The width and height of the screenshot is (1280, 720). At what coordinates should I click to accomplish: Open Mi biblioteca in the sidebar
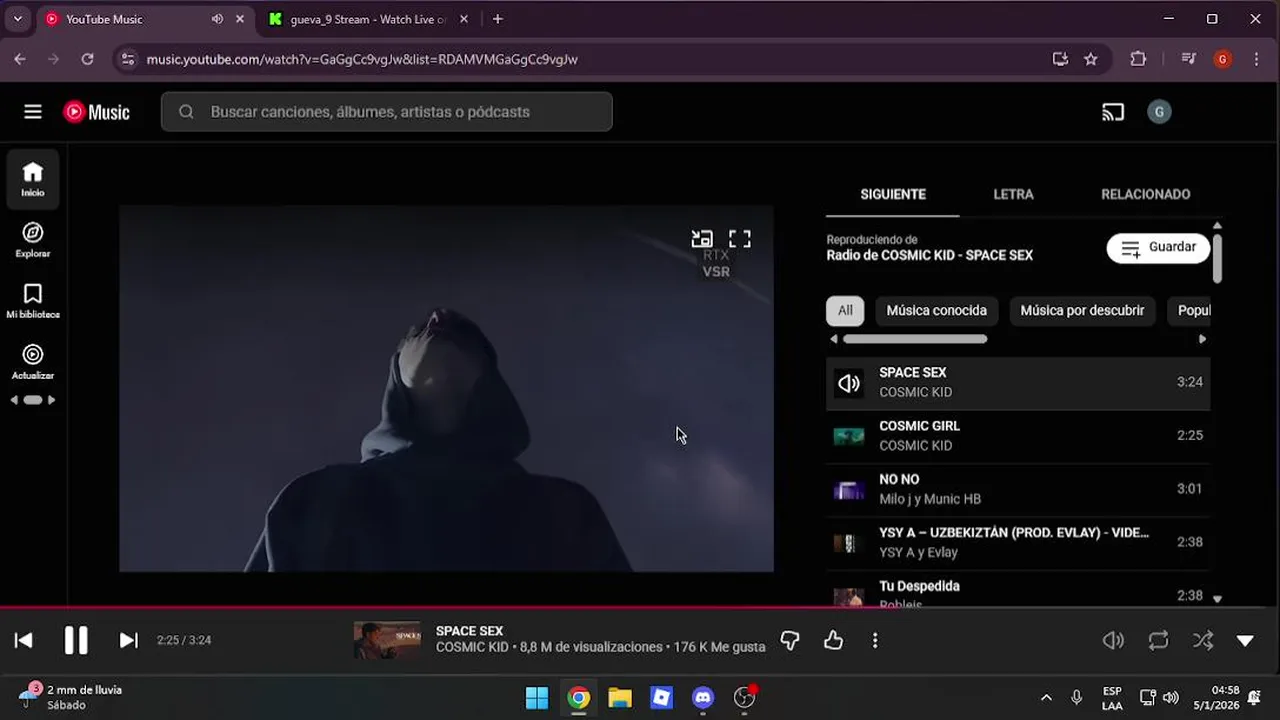(x=33, y=301)
